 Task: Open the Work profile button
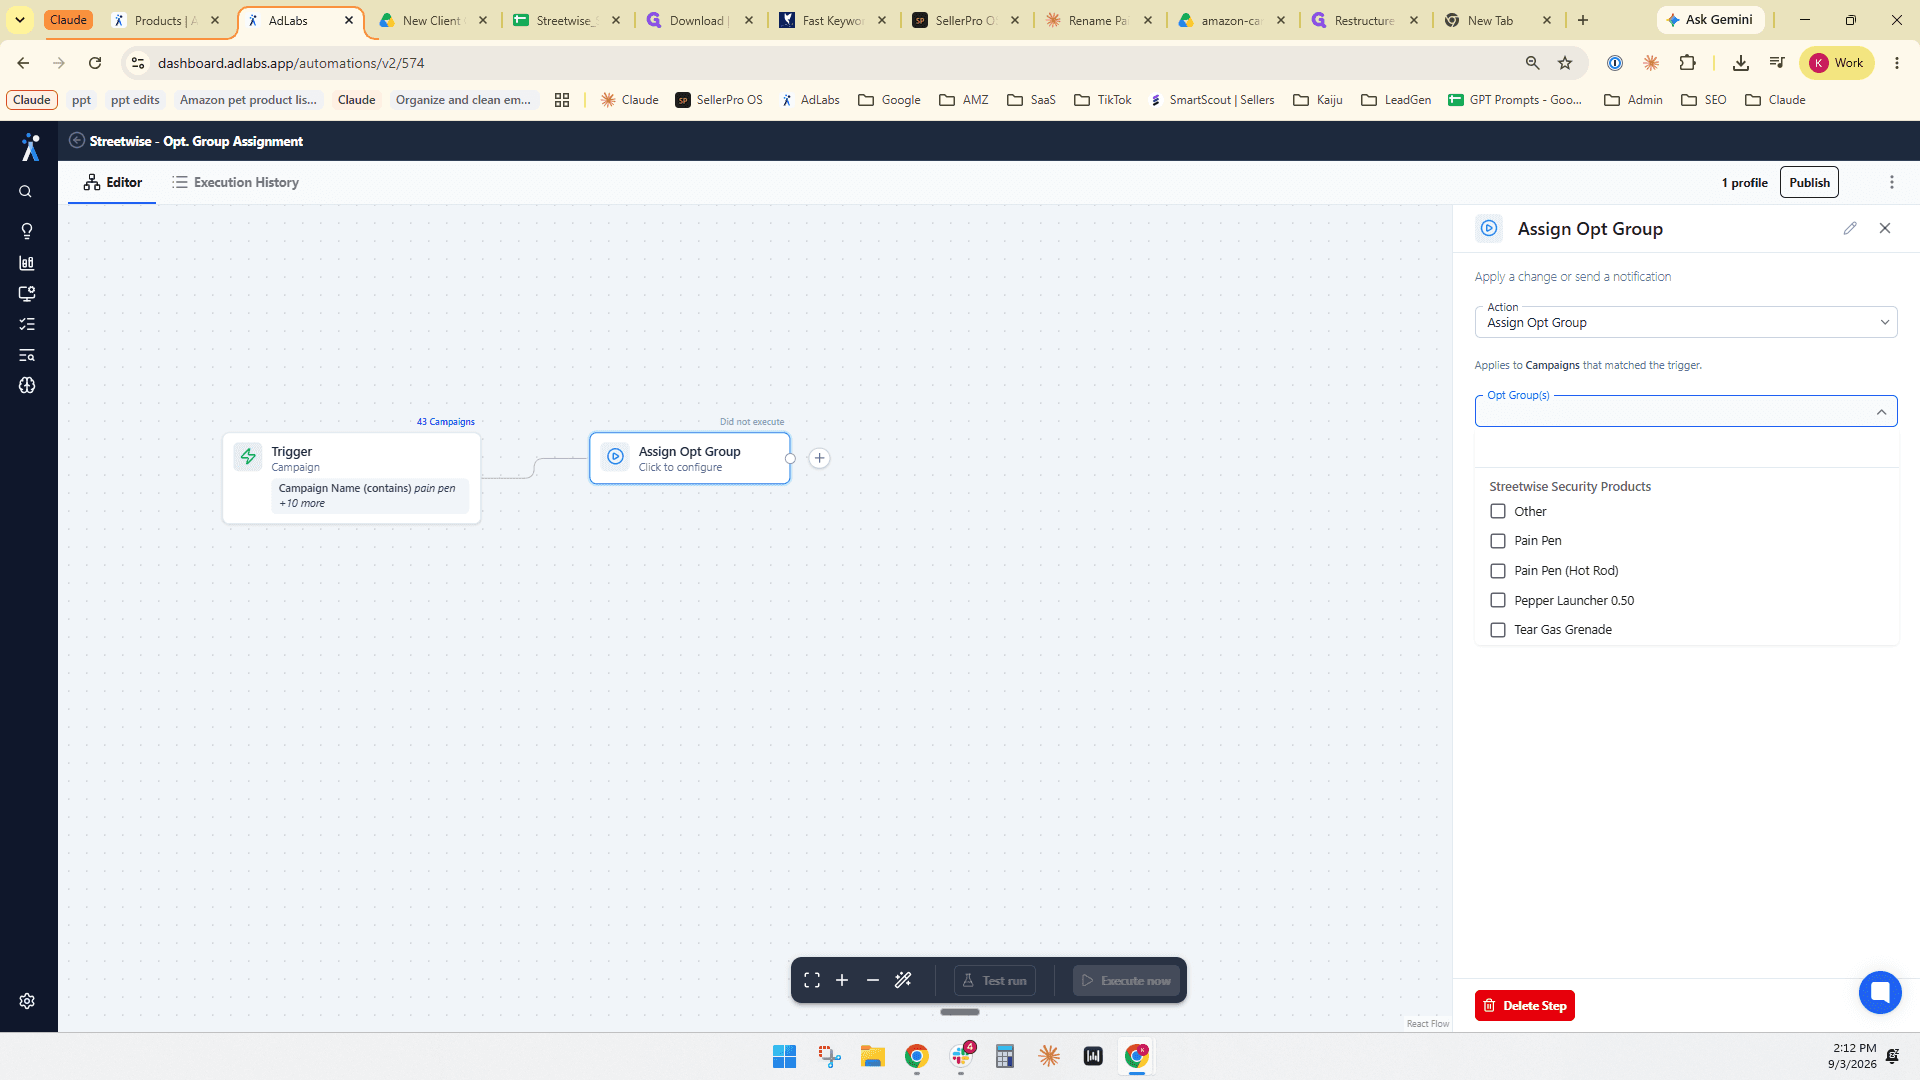[1837, 63]
